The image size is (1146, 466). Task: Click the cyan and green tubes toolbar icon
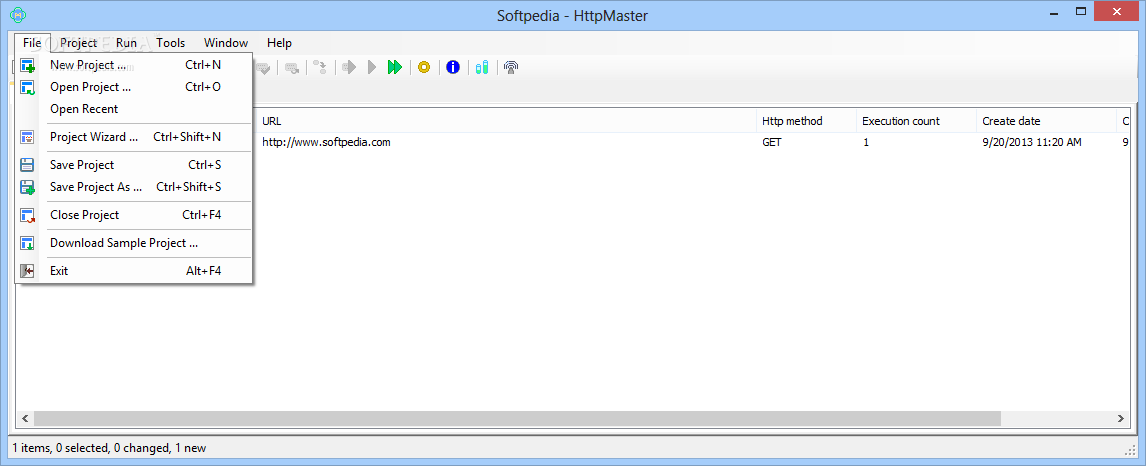click(x=481, y=67)
